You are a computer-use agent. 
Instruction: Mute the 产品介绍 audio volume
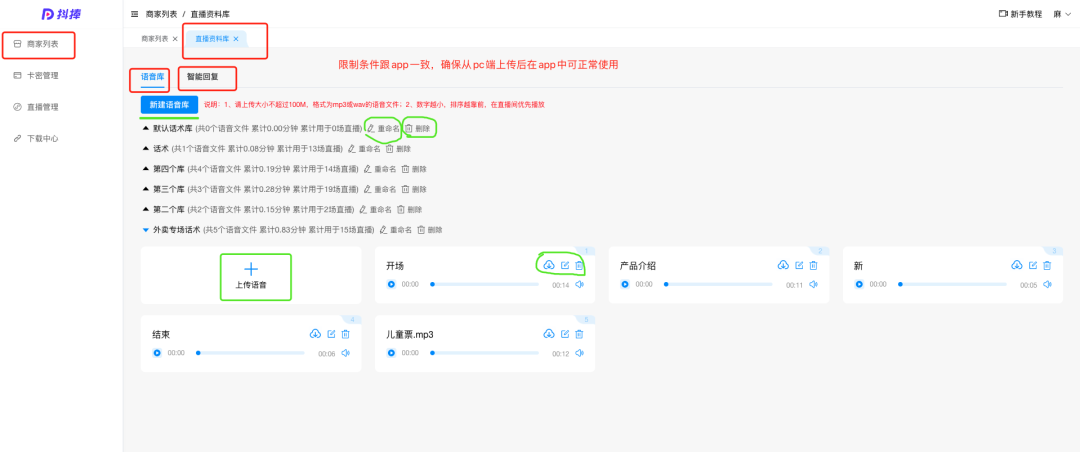tap(813, 284)
